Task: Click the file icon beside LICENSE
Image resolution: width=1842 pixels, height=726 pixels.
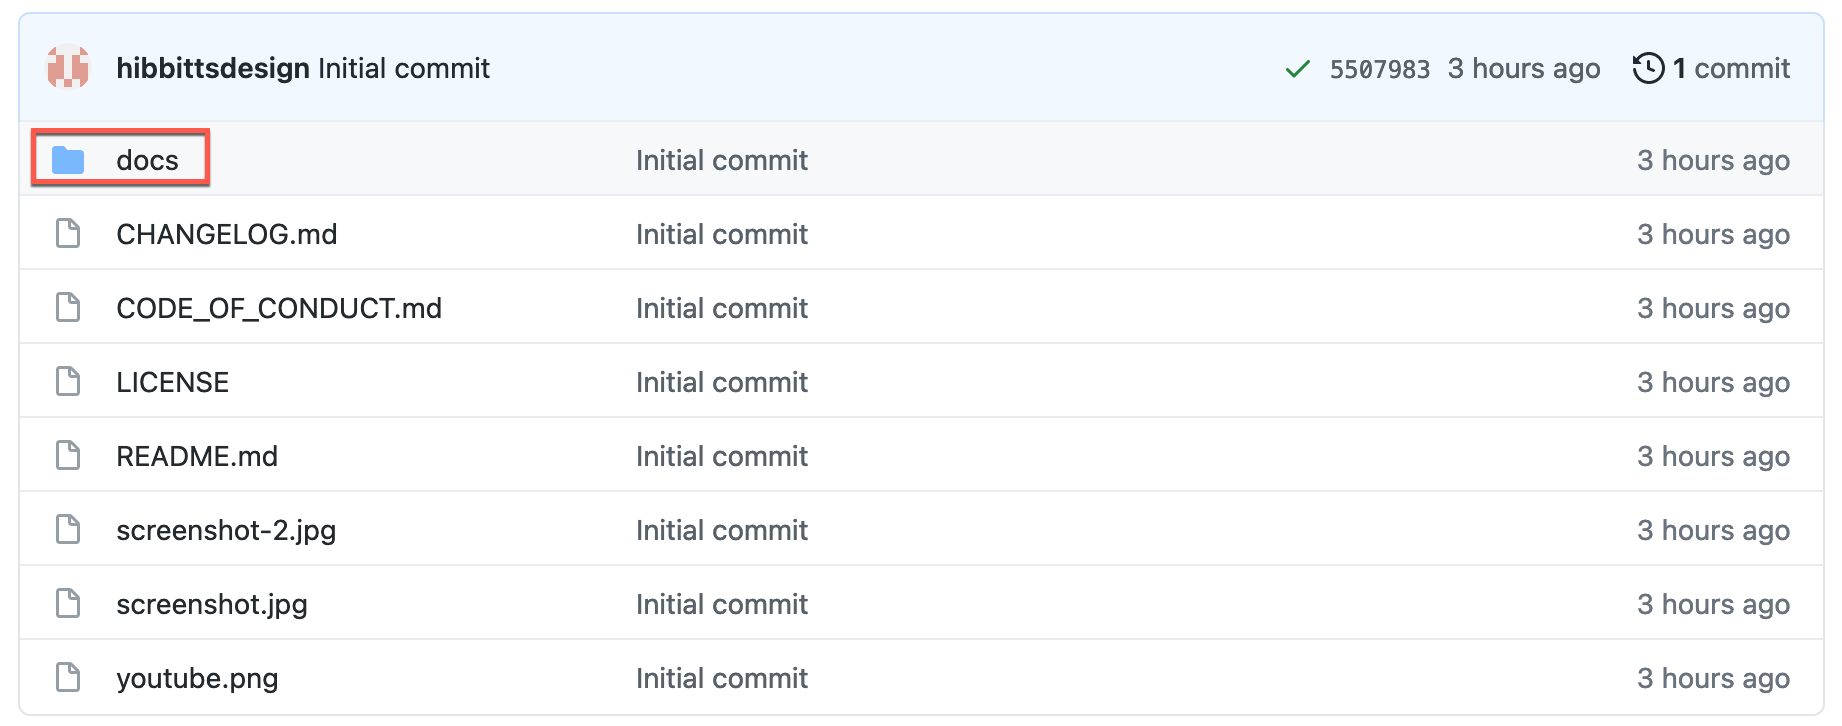Action: 67,380
